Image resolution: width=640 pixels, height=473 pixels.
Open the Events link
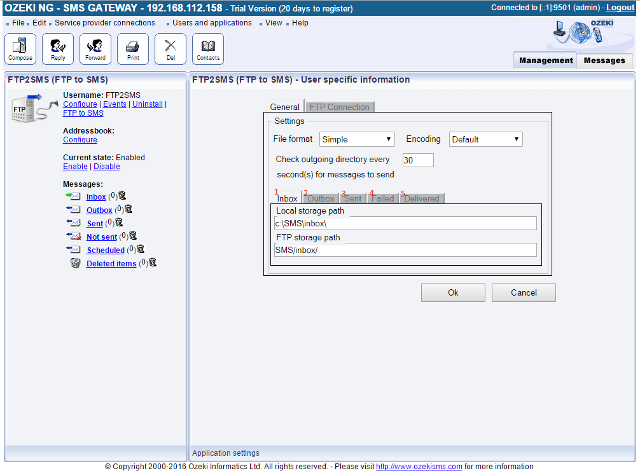point(115,104)
